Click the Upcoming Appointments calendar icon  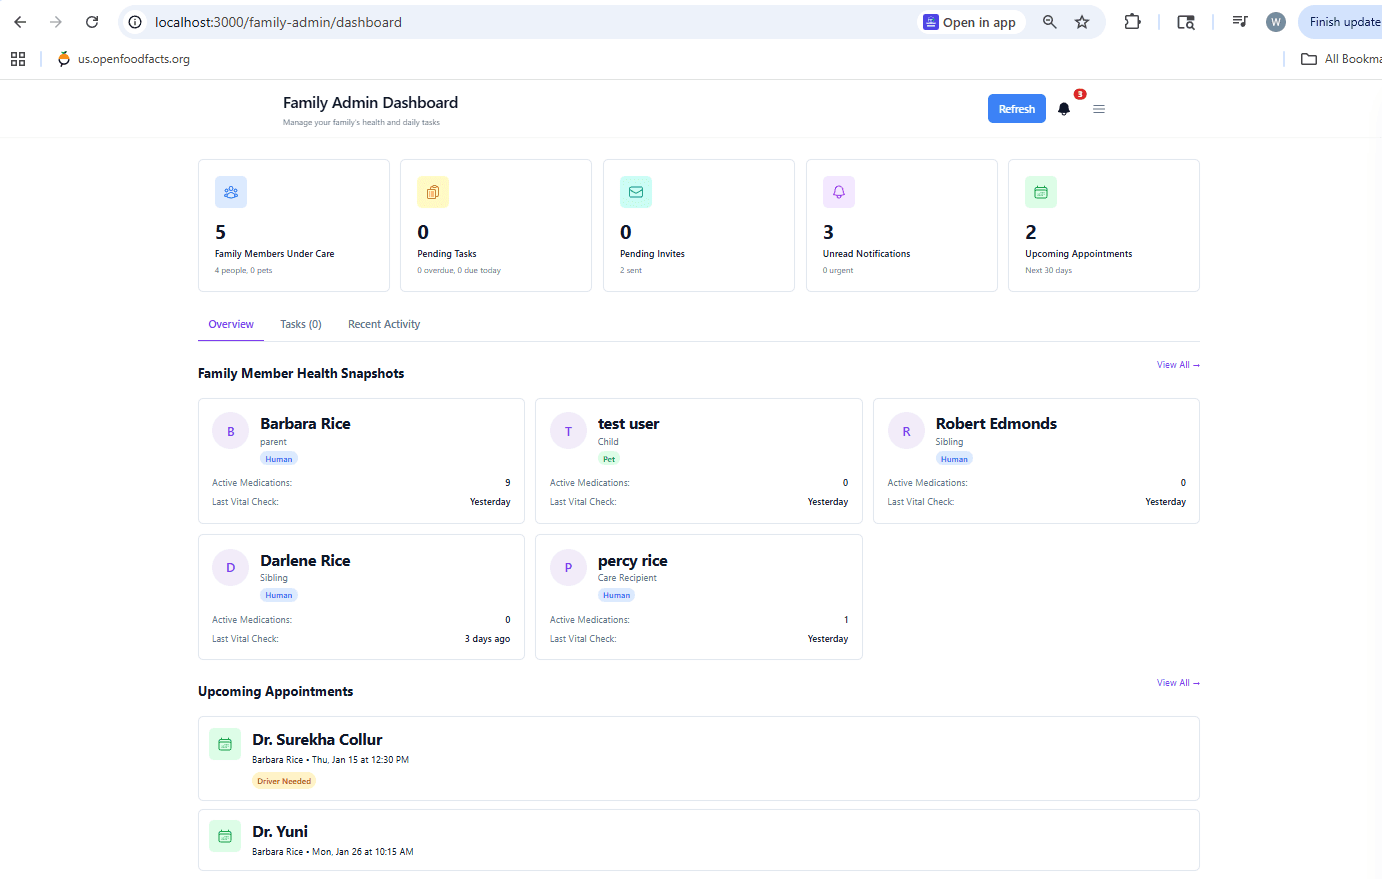1040,191
